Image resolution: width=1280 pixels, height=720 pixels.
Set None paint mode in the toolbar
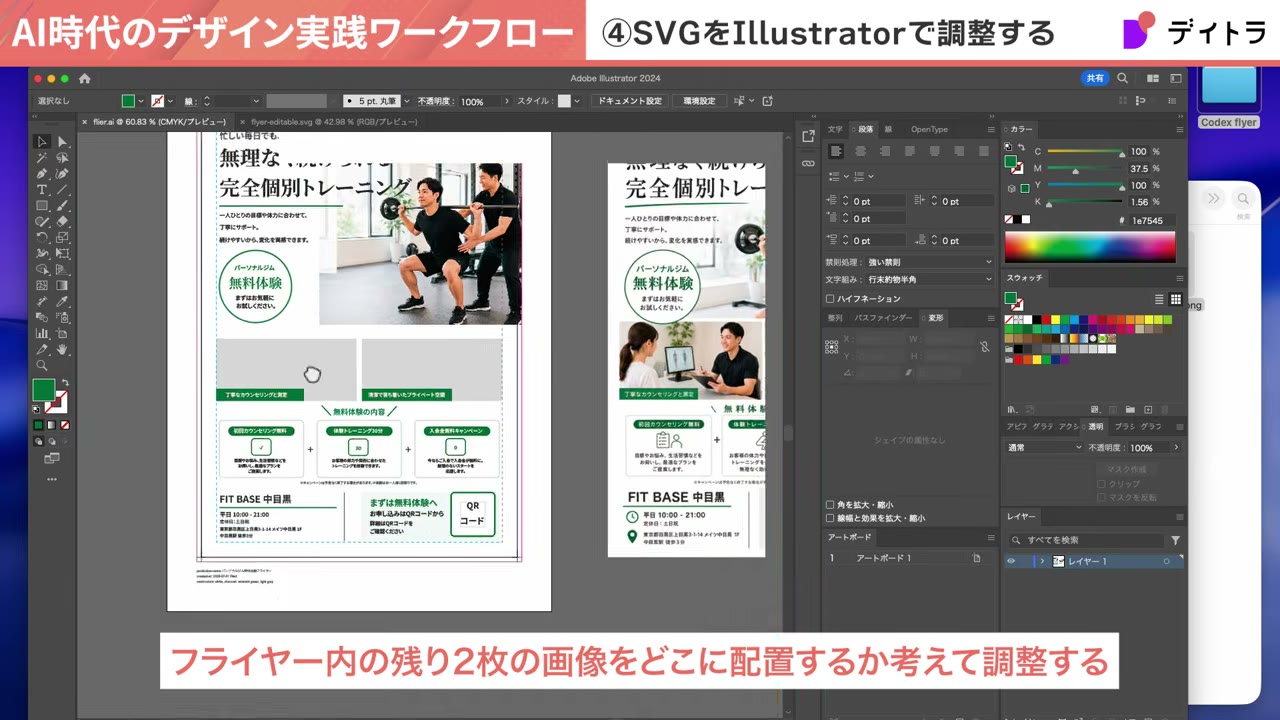pos(65,425)
